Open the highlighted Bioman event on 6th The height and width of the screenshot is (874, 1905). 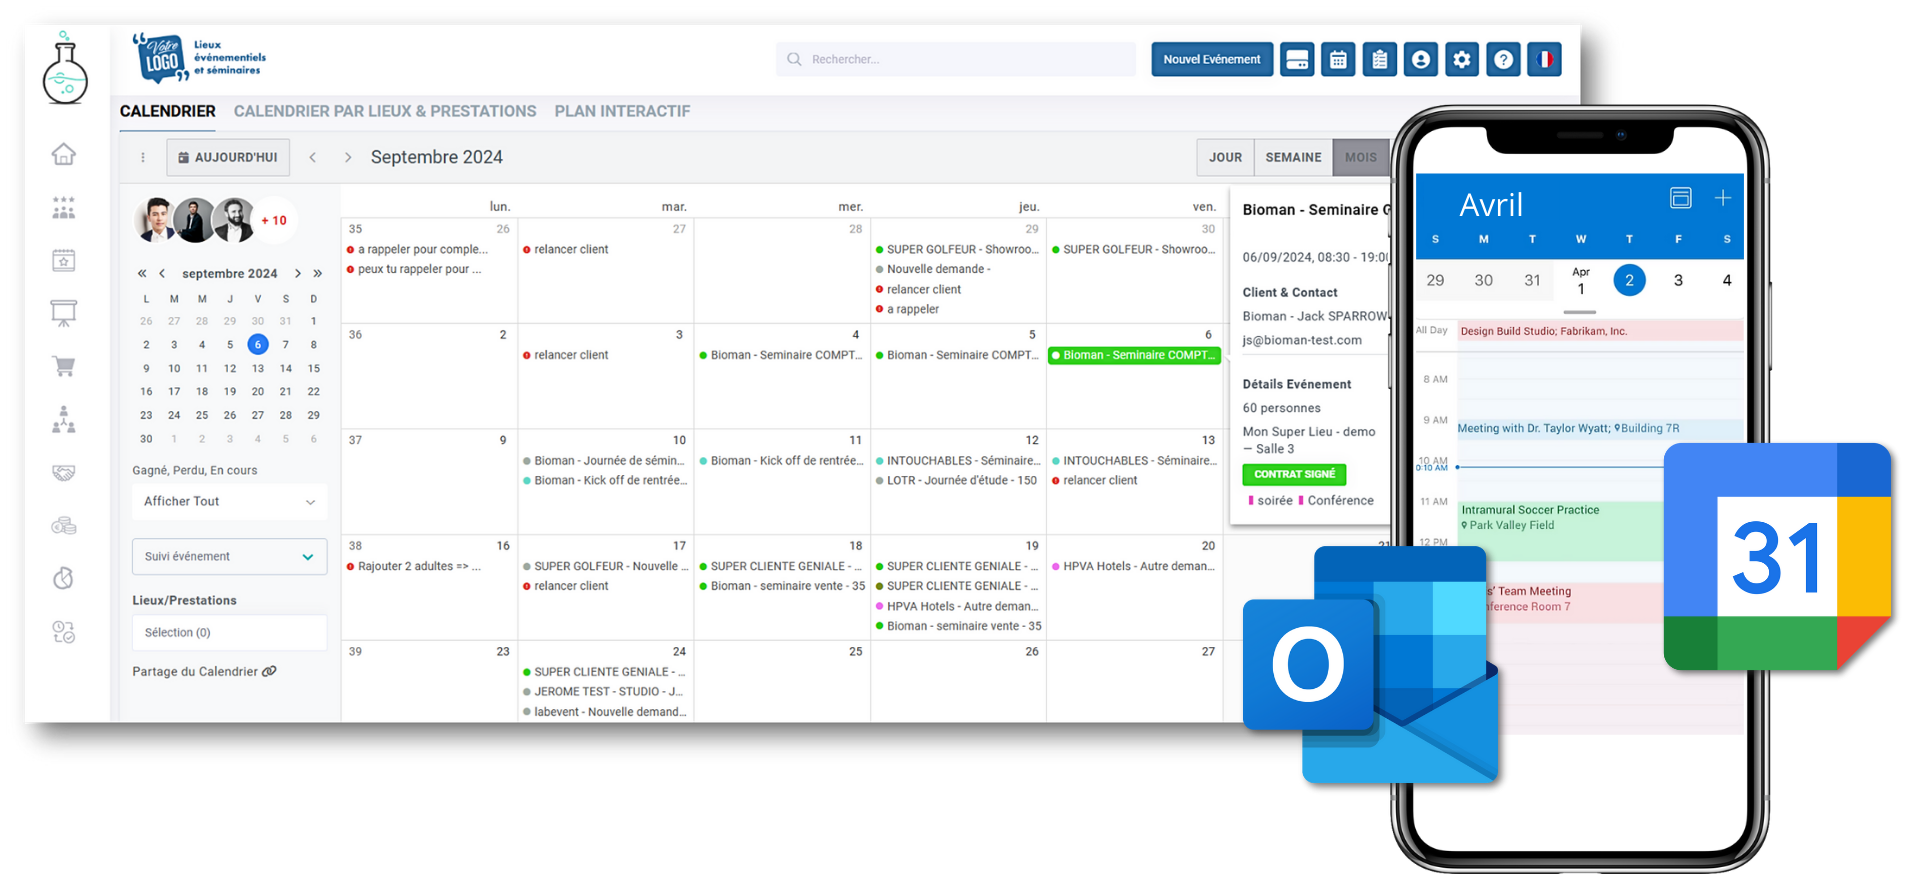tap(1134, 355)
